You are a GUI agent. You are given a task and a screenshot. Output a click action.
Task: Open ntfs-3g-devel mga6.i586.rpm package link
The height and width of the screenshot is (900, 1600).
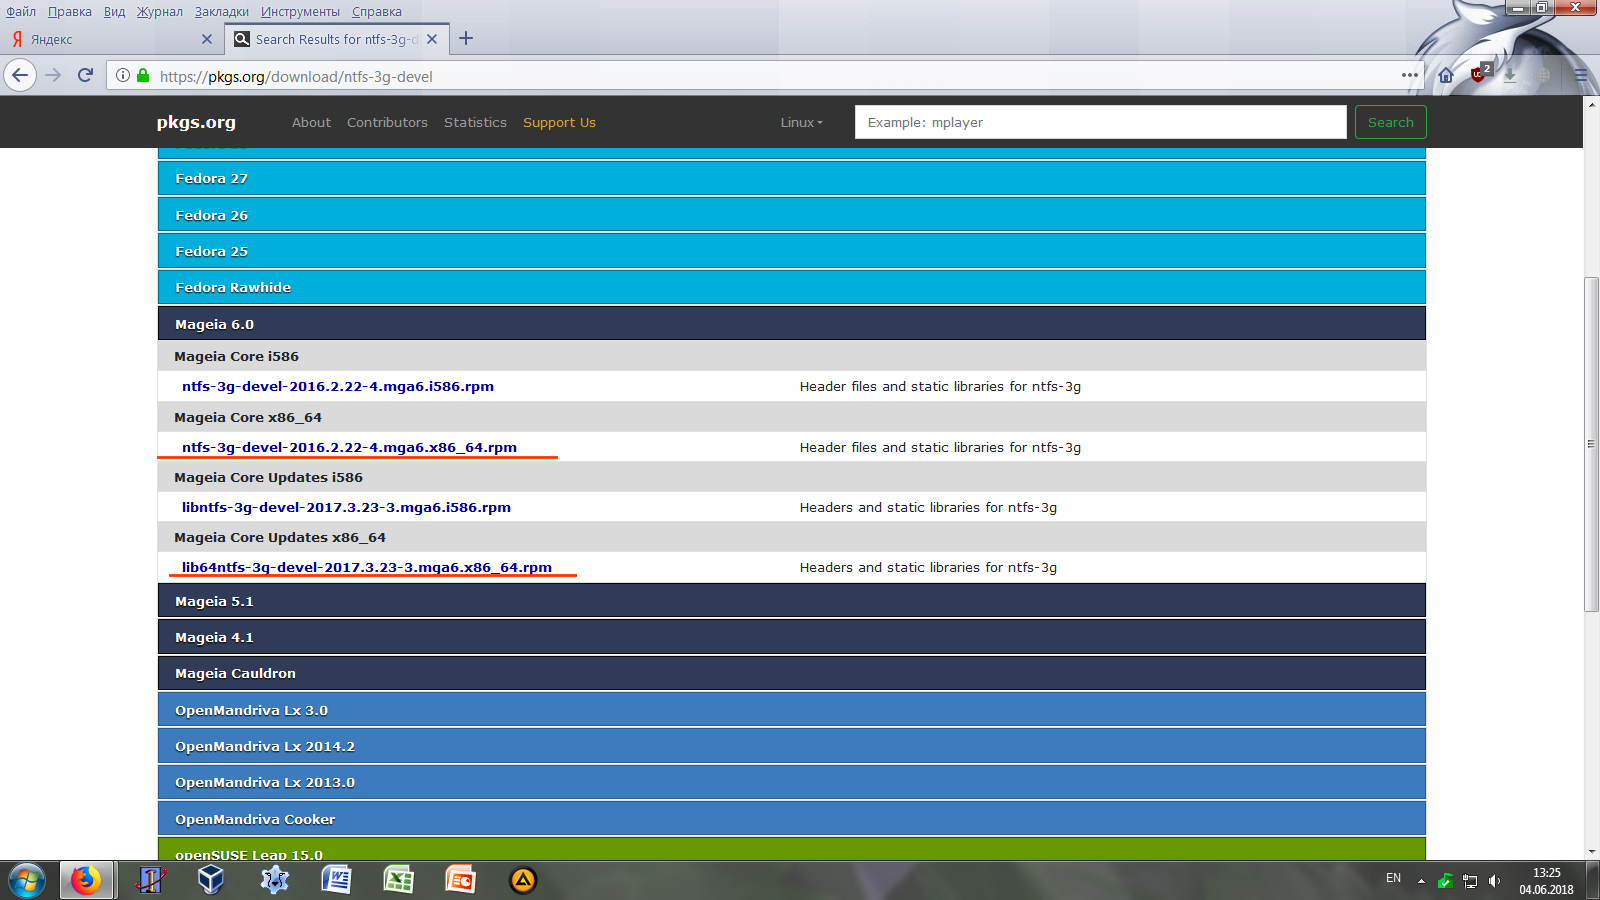tap(338, 386)
